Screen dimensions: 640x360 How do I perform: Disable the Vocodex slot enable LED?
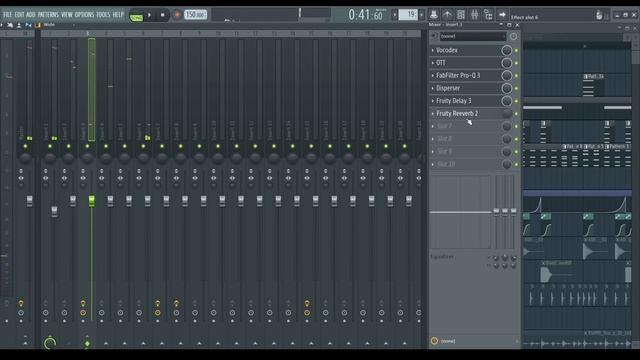[x=516, y=51]
